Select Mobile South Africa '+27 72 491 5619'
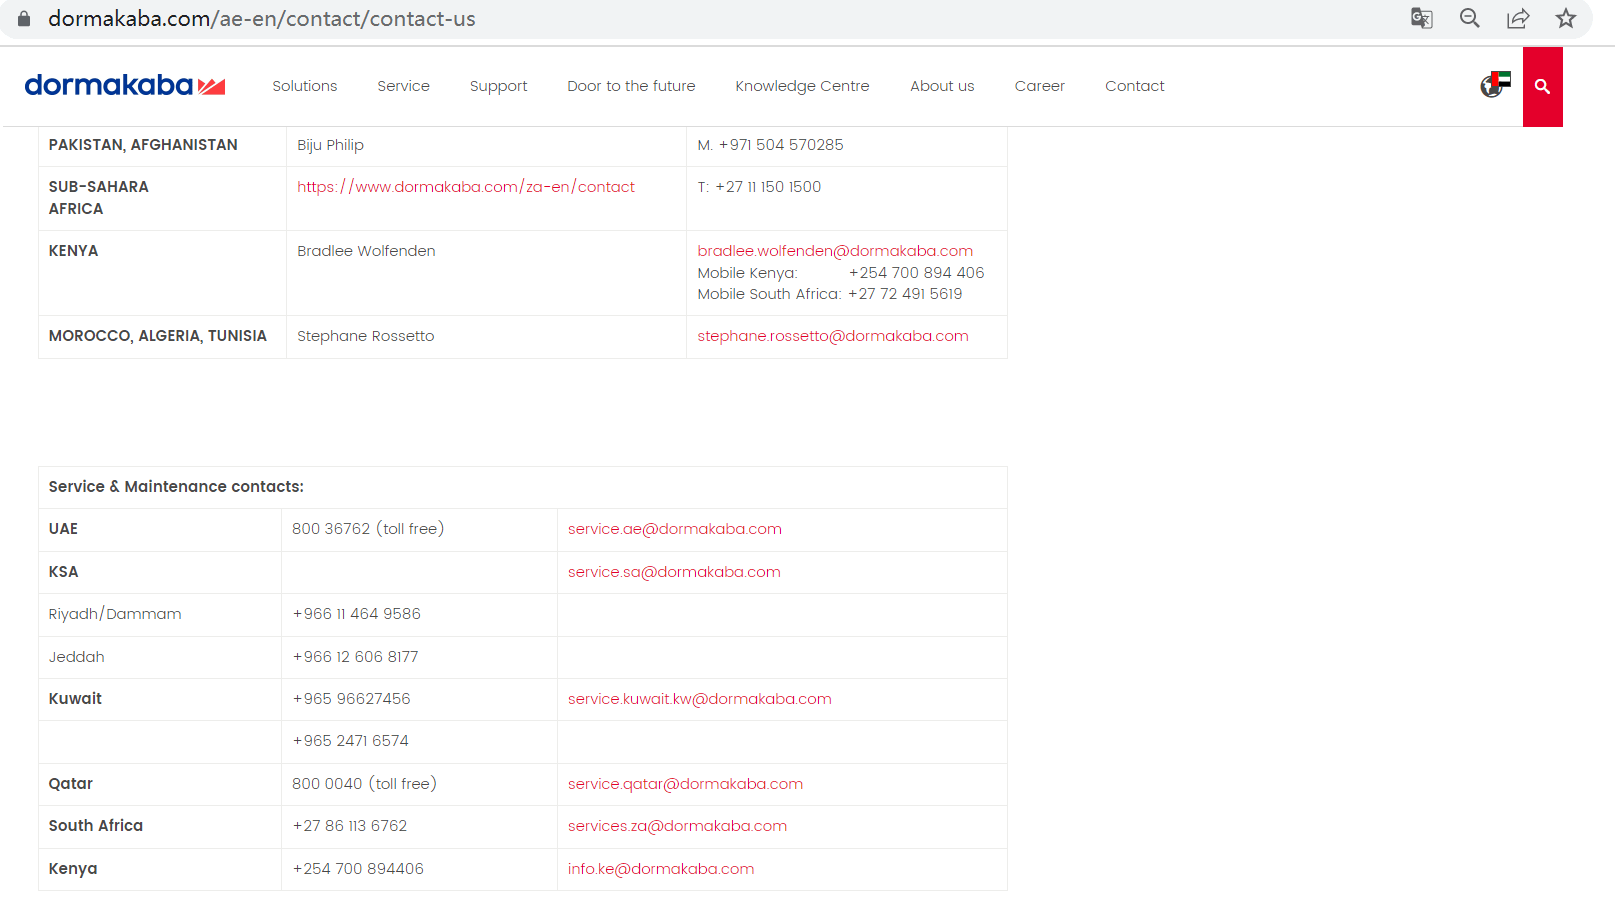The image size is (1615, 908). coord(905,294)
